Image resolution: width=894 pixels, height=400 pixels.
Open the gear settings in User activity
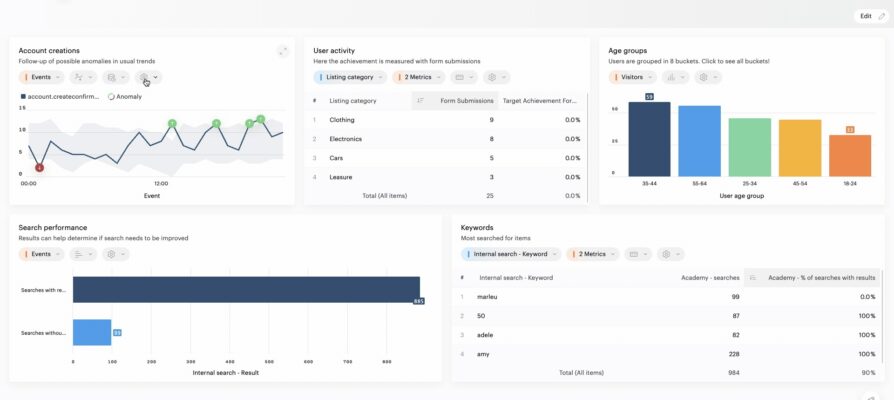click(x=496, y=77)
